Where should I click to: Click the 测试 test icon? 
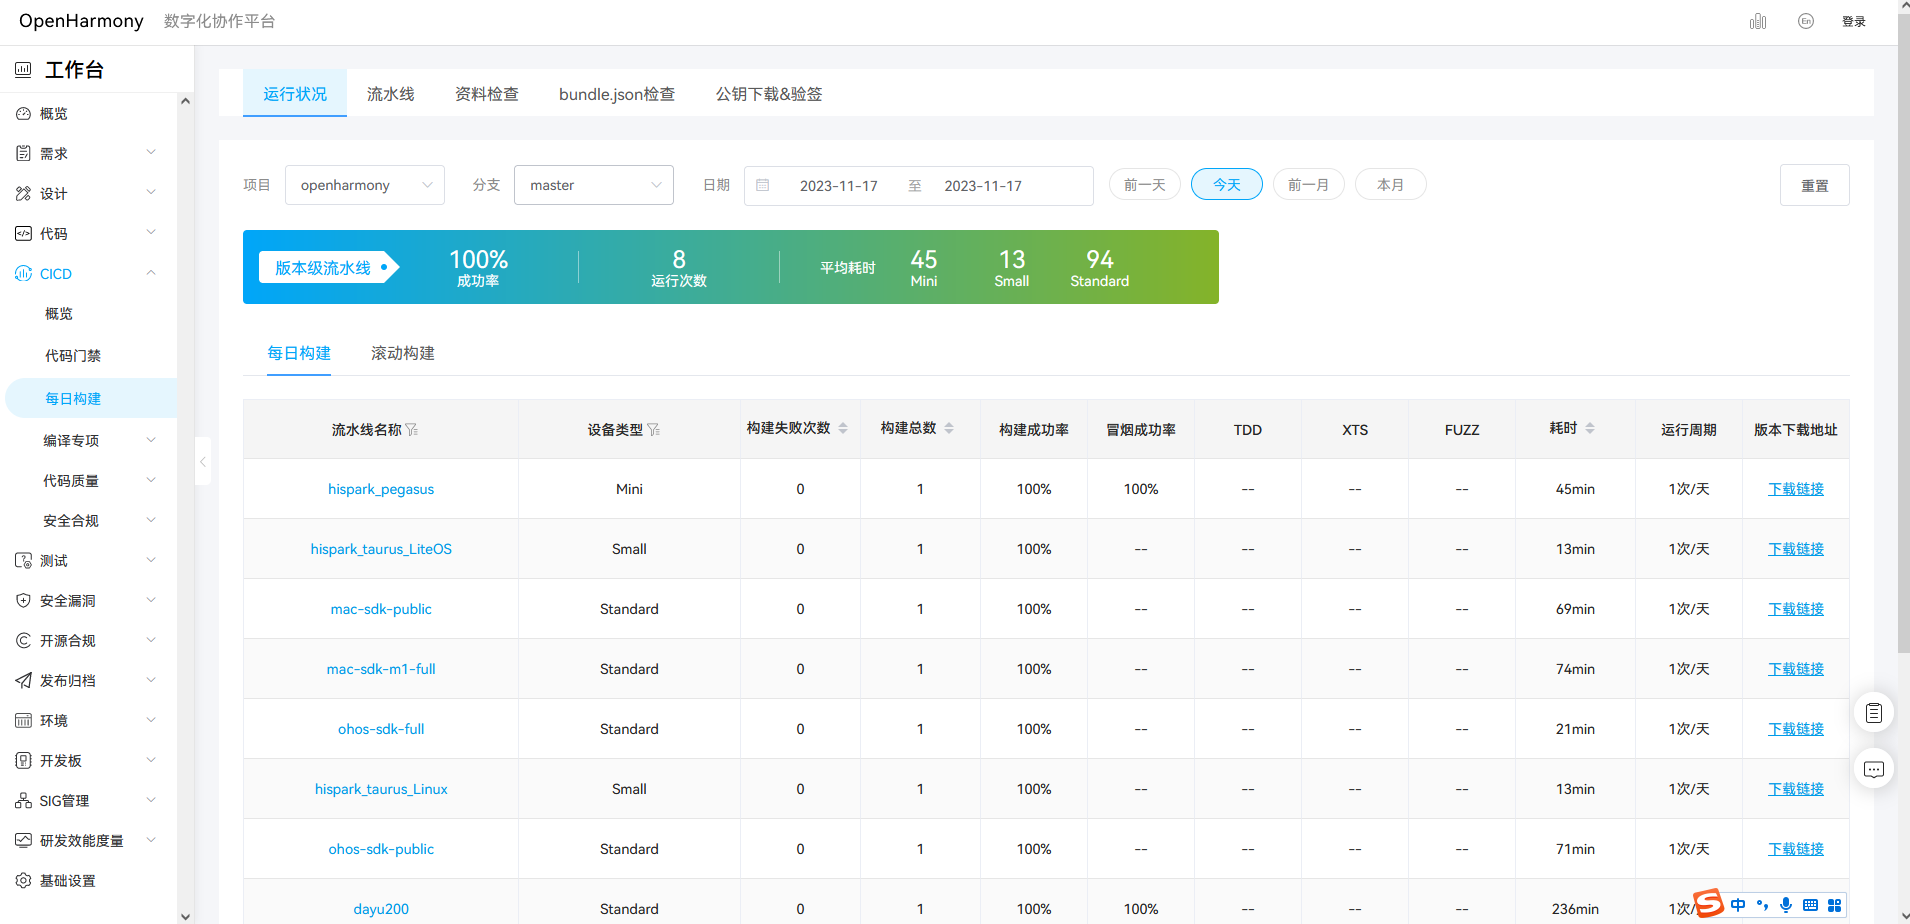(x=23, y=561)
